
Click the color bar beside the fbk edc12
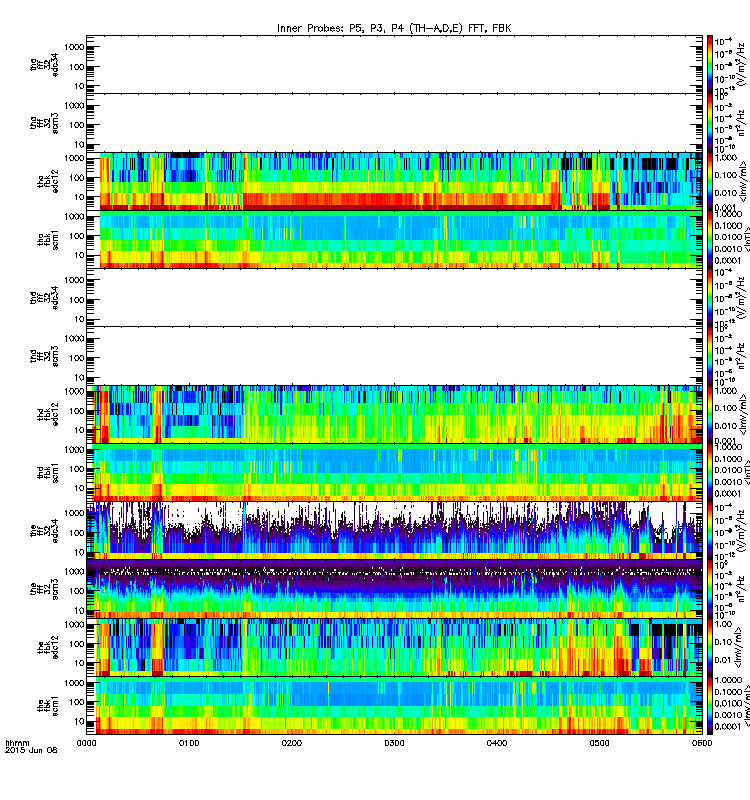710,647
